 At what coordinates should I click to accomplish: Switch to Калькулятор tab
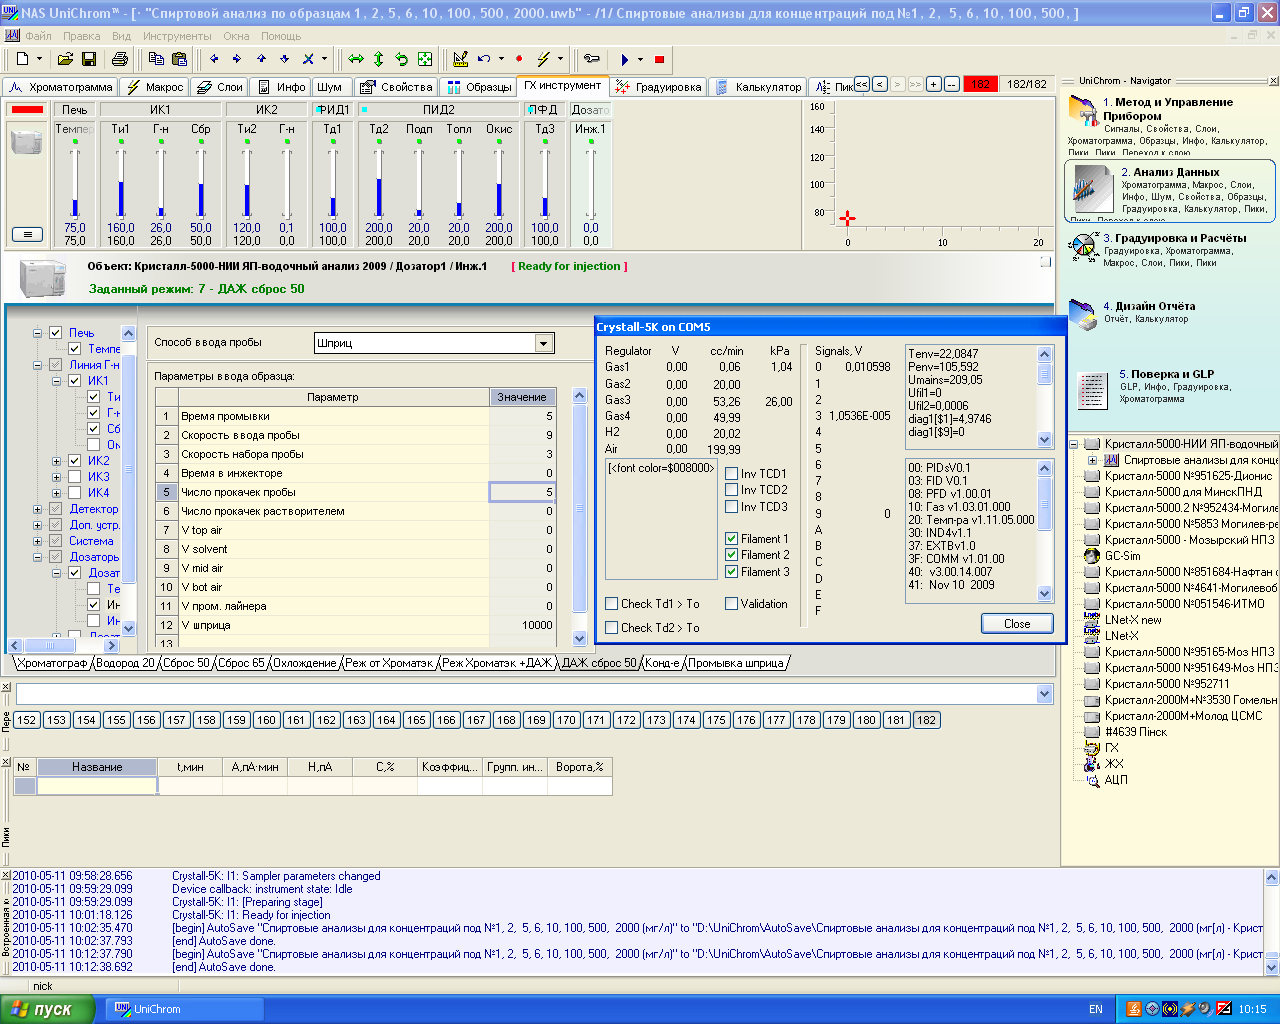[x=758, y=87]
